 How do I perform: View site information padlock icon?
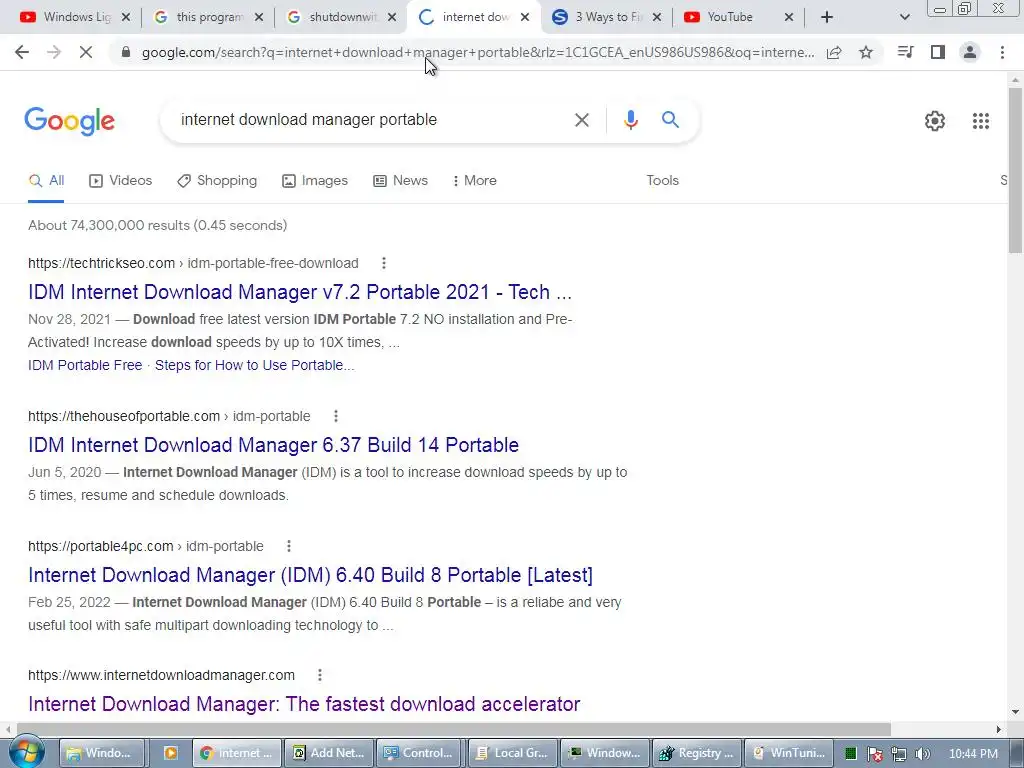(x=126, y=52)
